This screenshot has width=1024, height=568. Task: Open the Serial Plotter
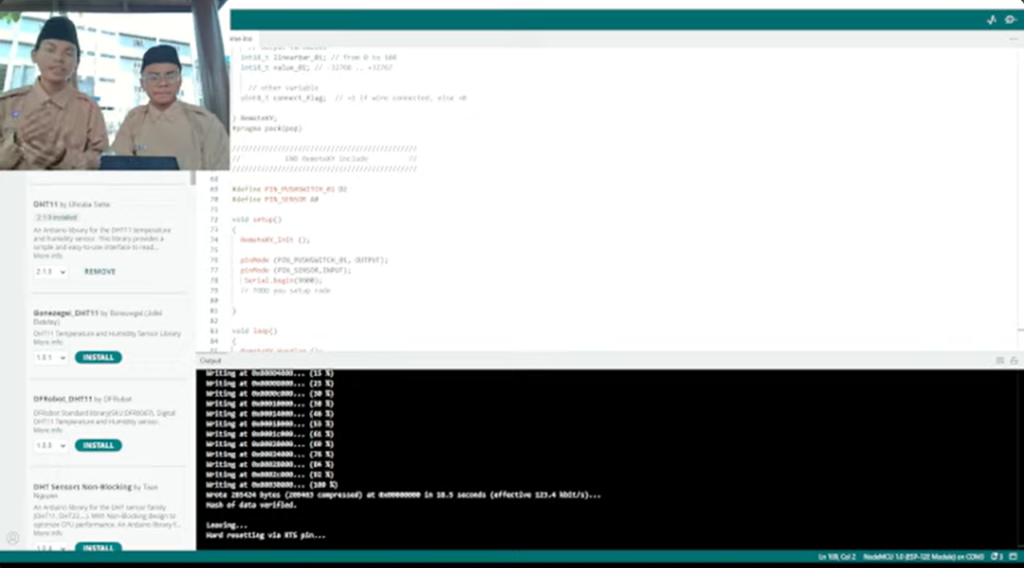(991, 20)
